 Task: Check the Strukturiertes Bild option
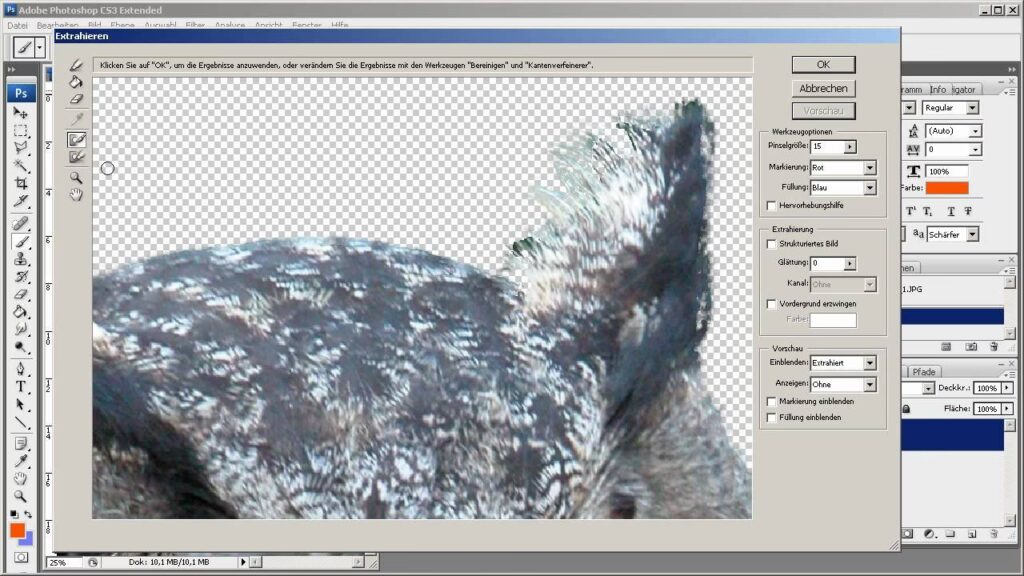[x=771, y=243]
